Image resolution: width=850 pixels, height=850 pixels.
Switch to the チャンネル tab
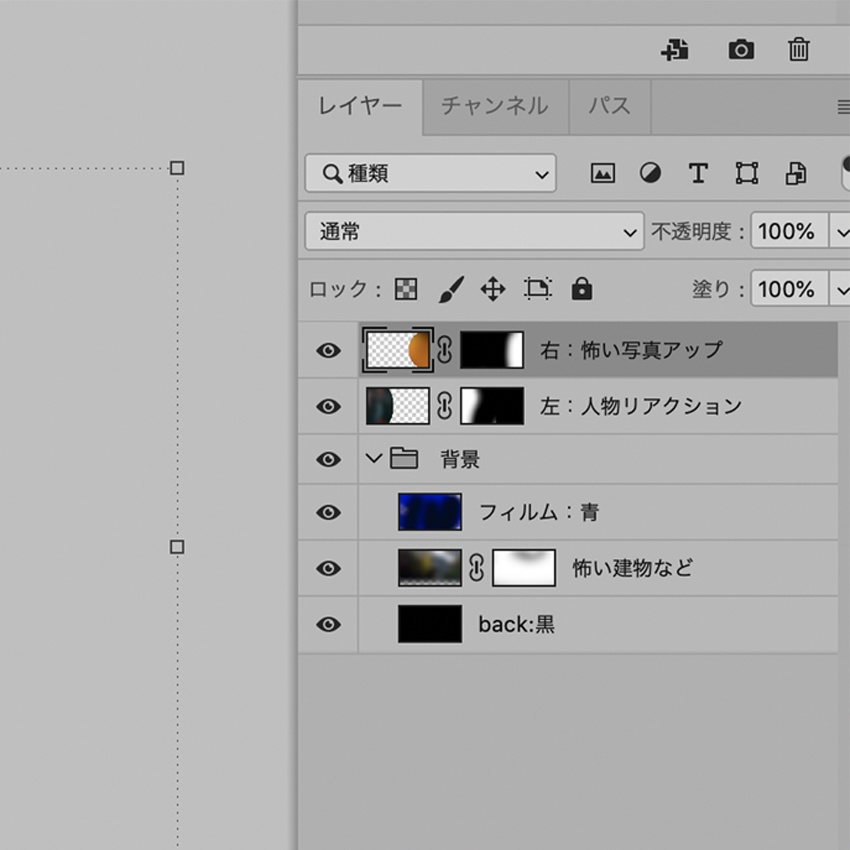(495, 106)
